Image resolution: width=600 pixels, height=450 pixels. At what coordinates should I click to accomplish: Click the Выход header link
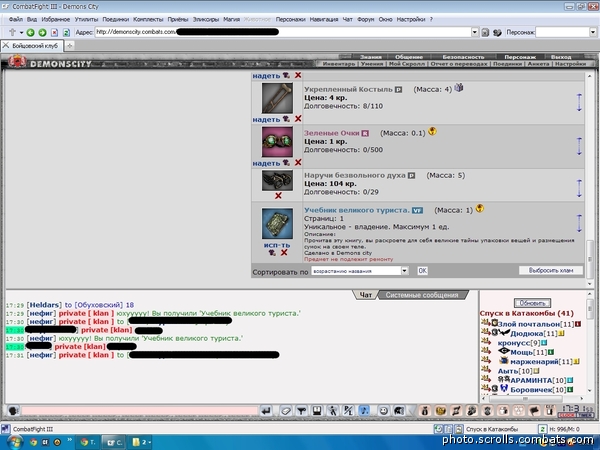coord(561,57)
